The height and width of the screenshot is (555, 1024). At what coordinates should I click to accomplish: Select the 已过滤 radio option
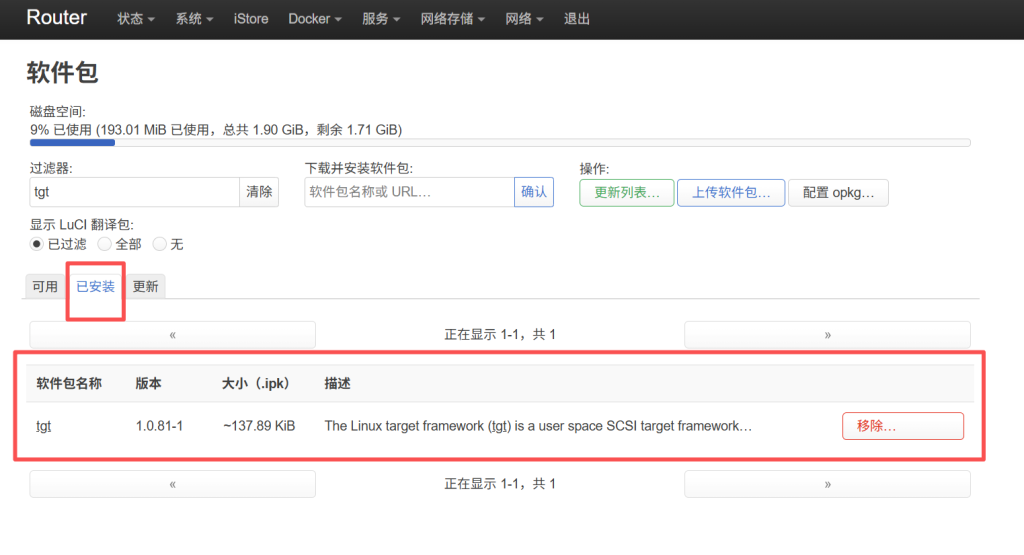coord(37,244)
